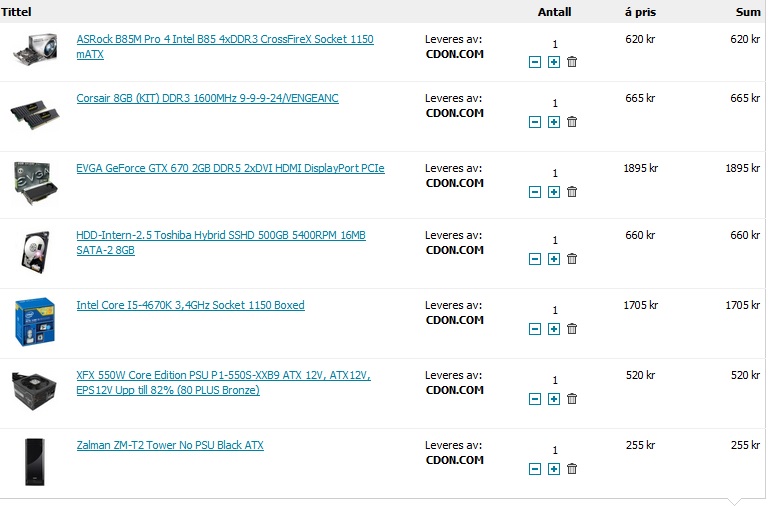Select the 620 kr unit price
Viewport: 772px width, 506px height.
(x=640, y=39)
